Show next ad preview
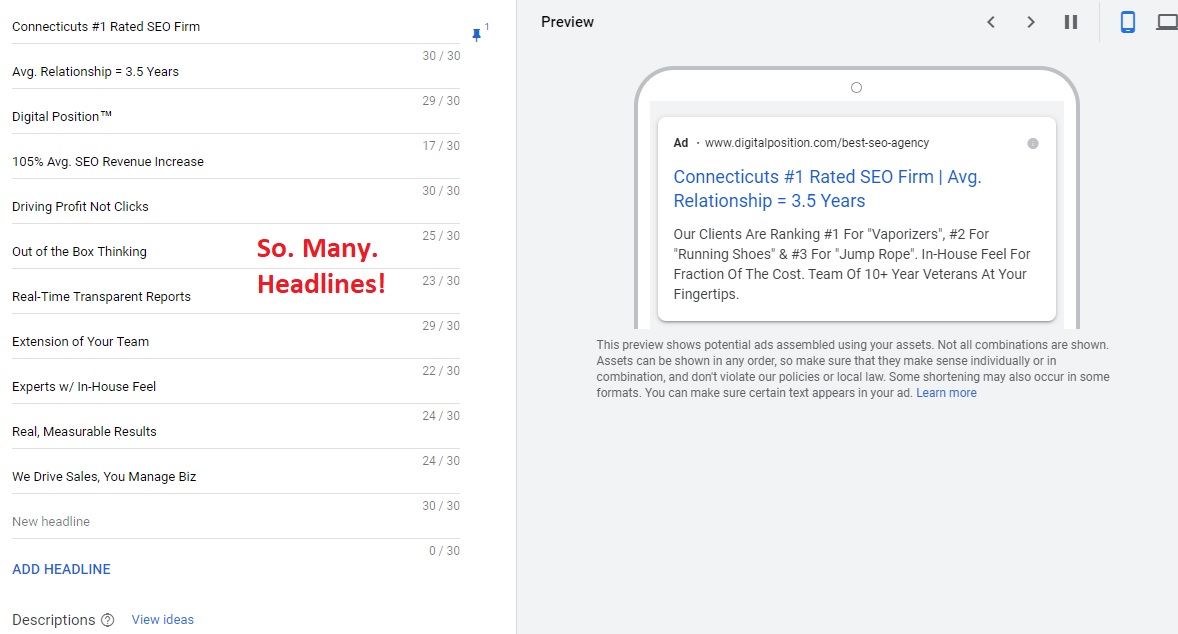The image size is (1178, 634). pyautogui.click(x=1031, y=23)
